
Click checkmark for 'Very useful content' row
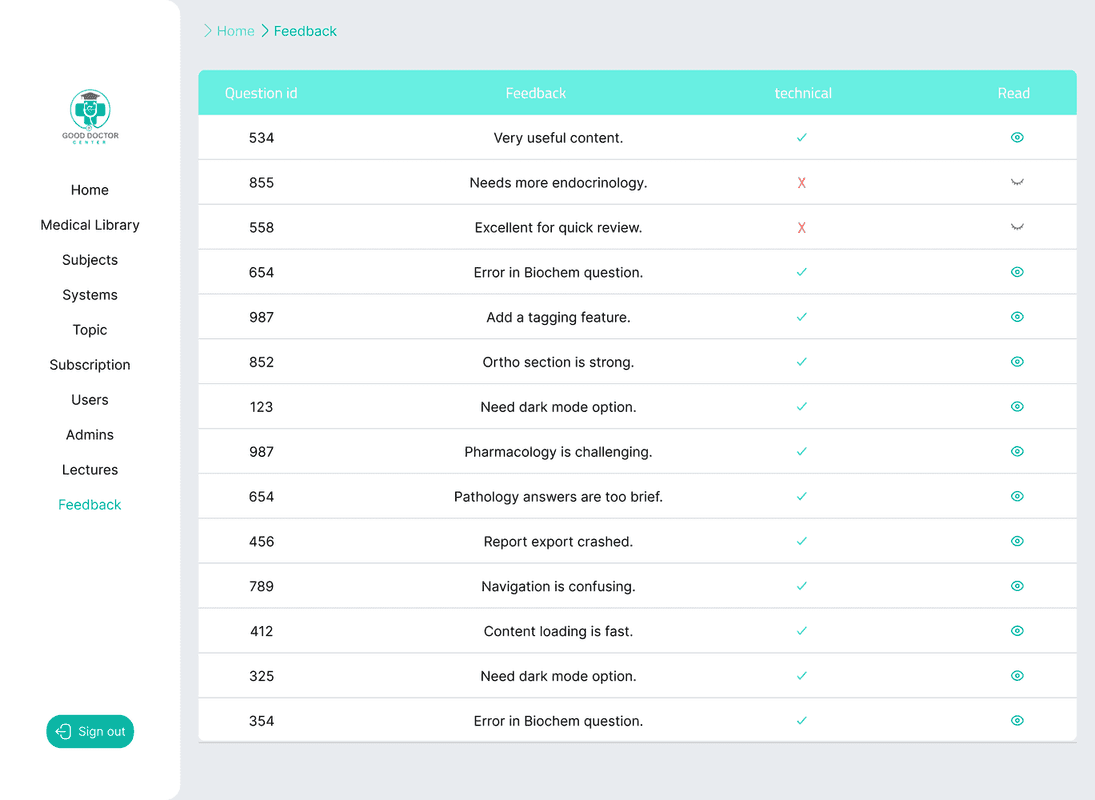801,138
